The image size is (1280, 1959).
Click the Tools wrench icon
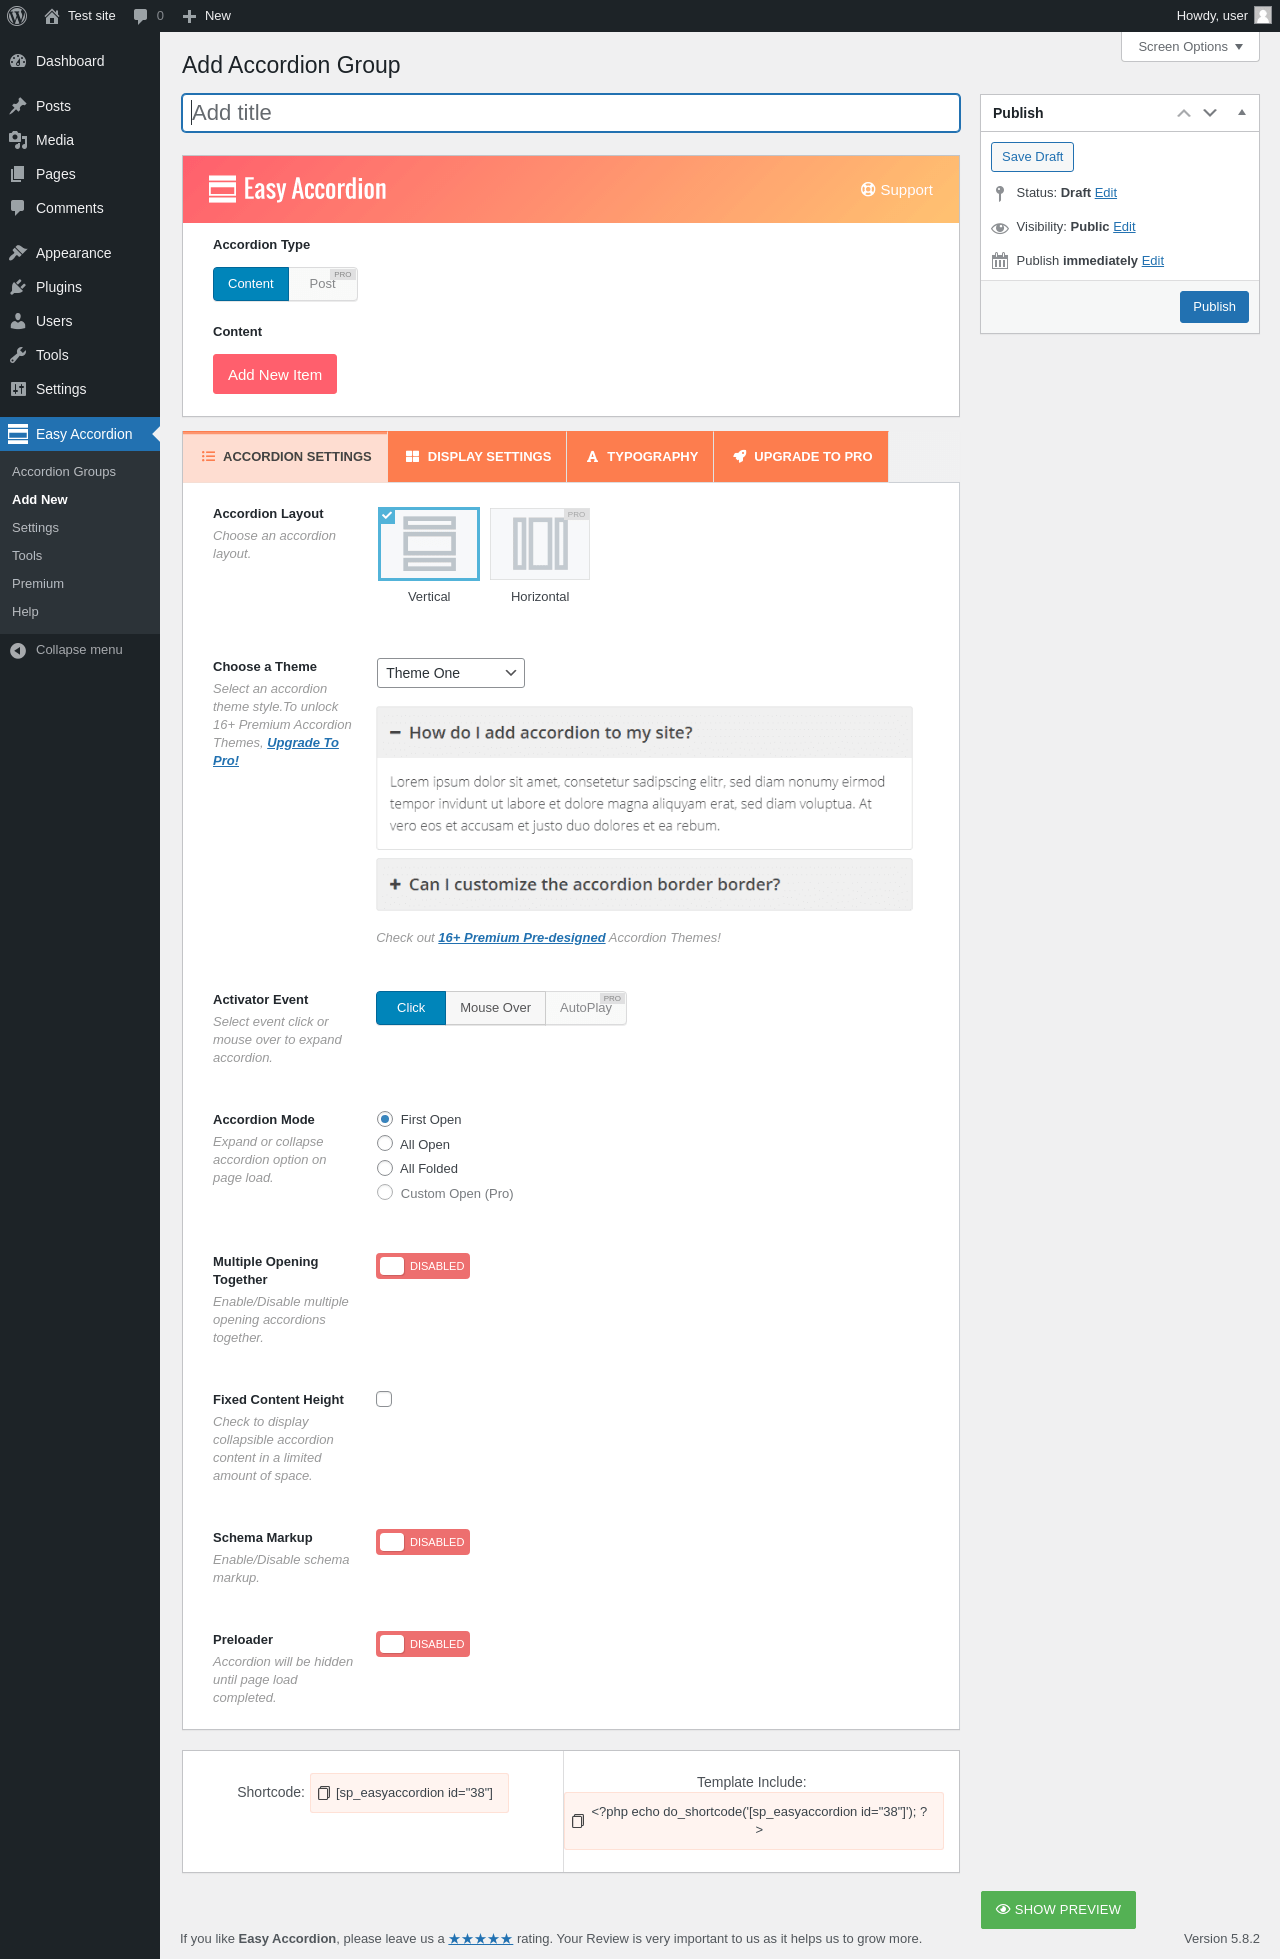18,355
